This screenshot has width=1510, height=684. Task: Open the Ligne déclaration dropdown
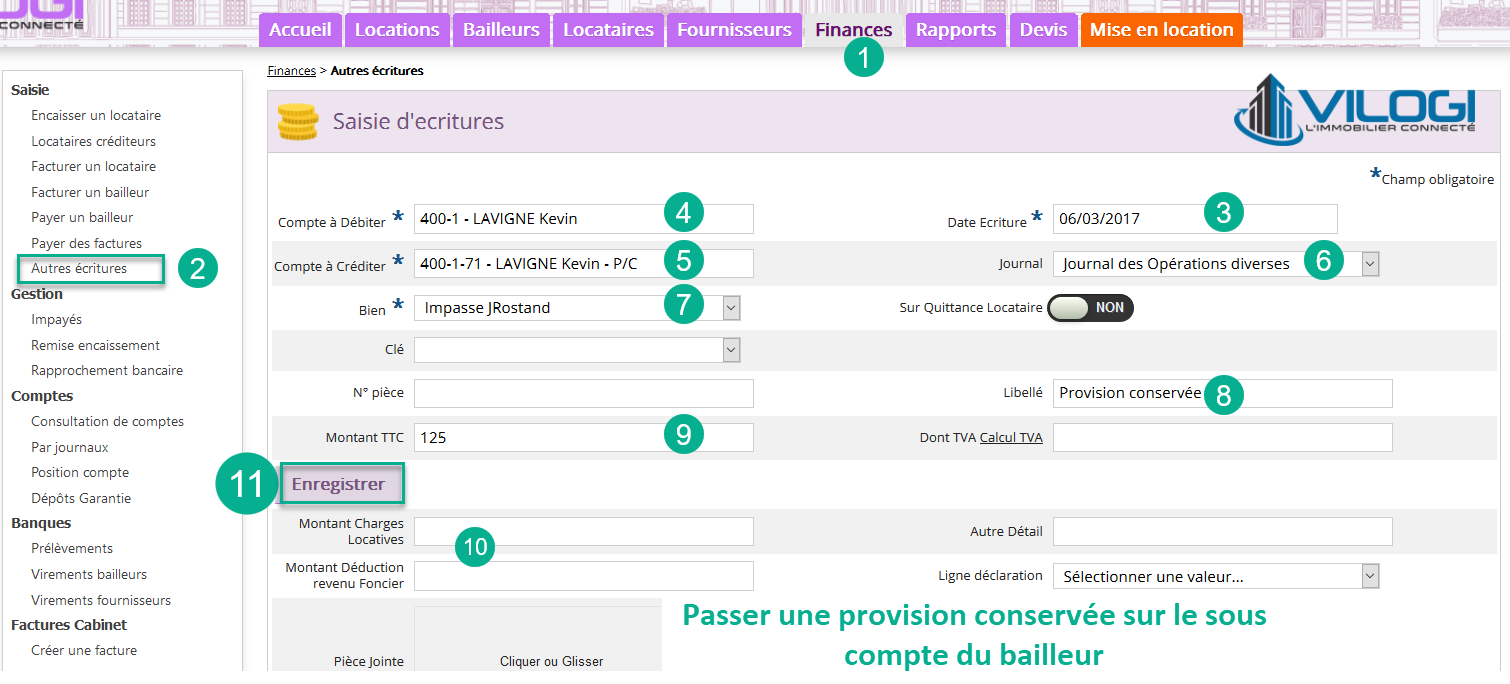(x=1216, y=576)
